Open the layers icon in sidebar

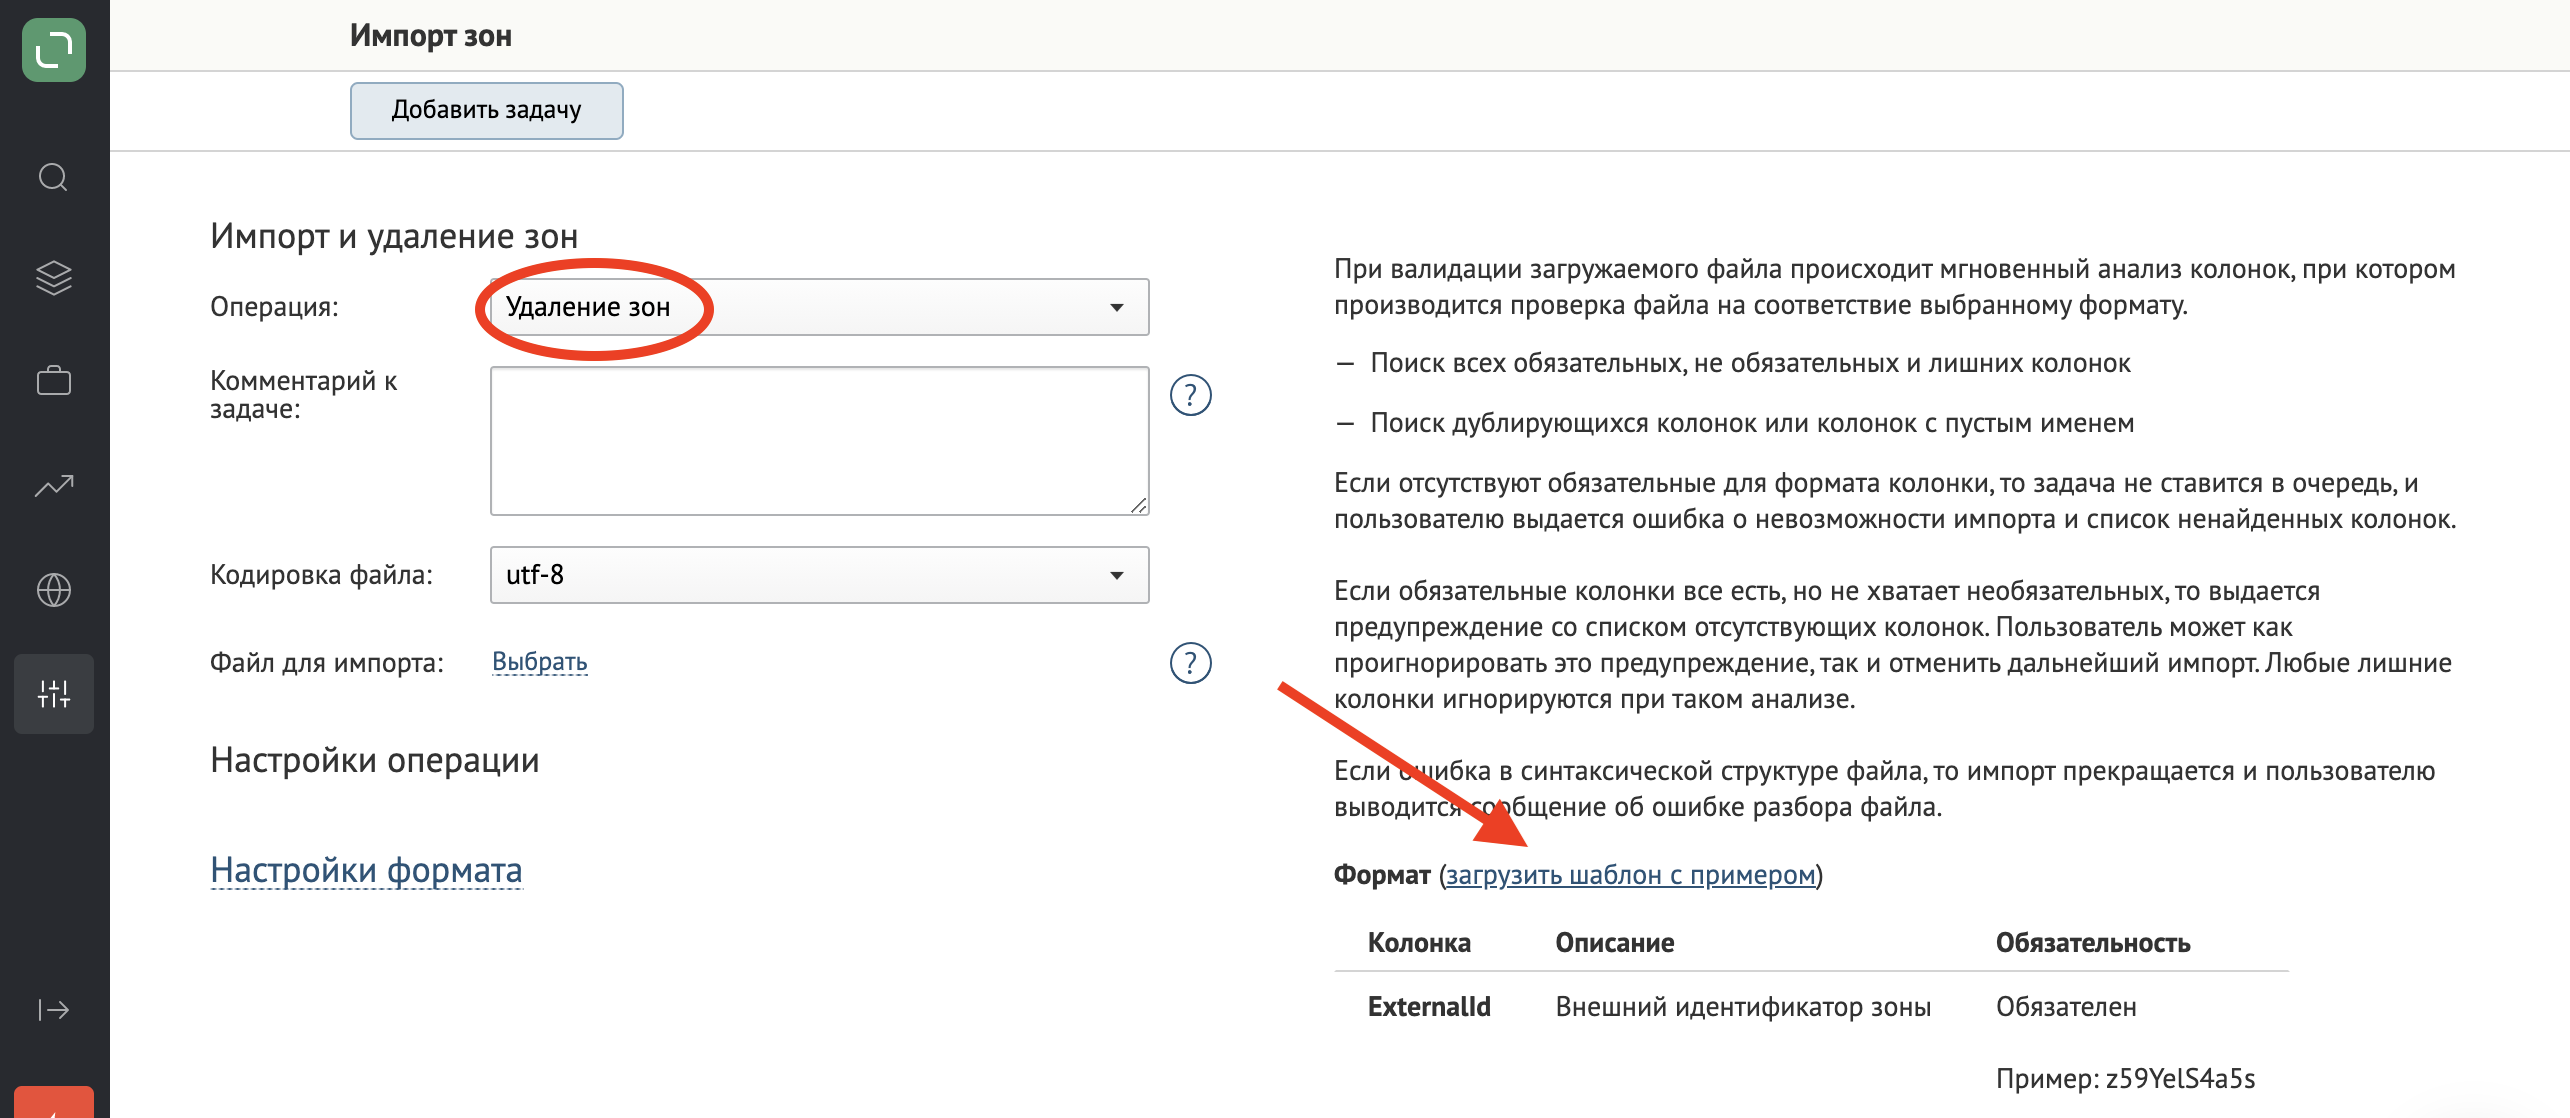point(53,278)
